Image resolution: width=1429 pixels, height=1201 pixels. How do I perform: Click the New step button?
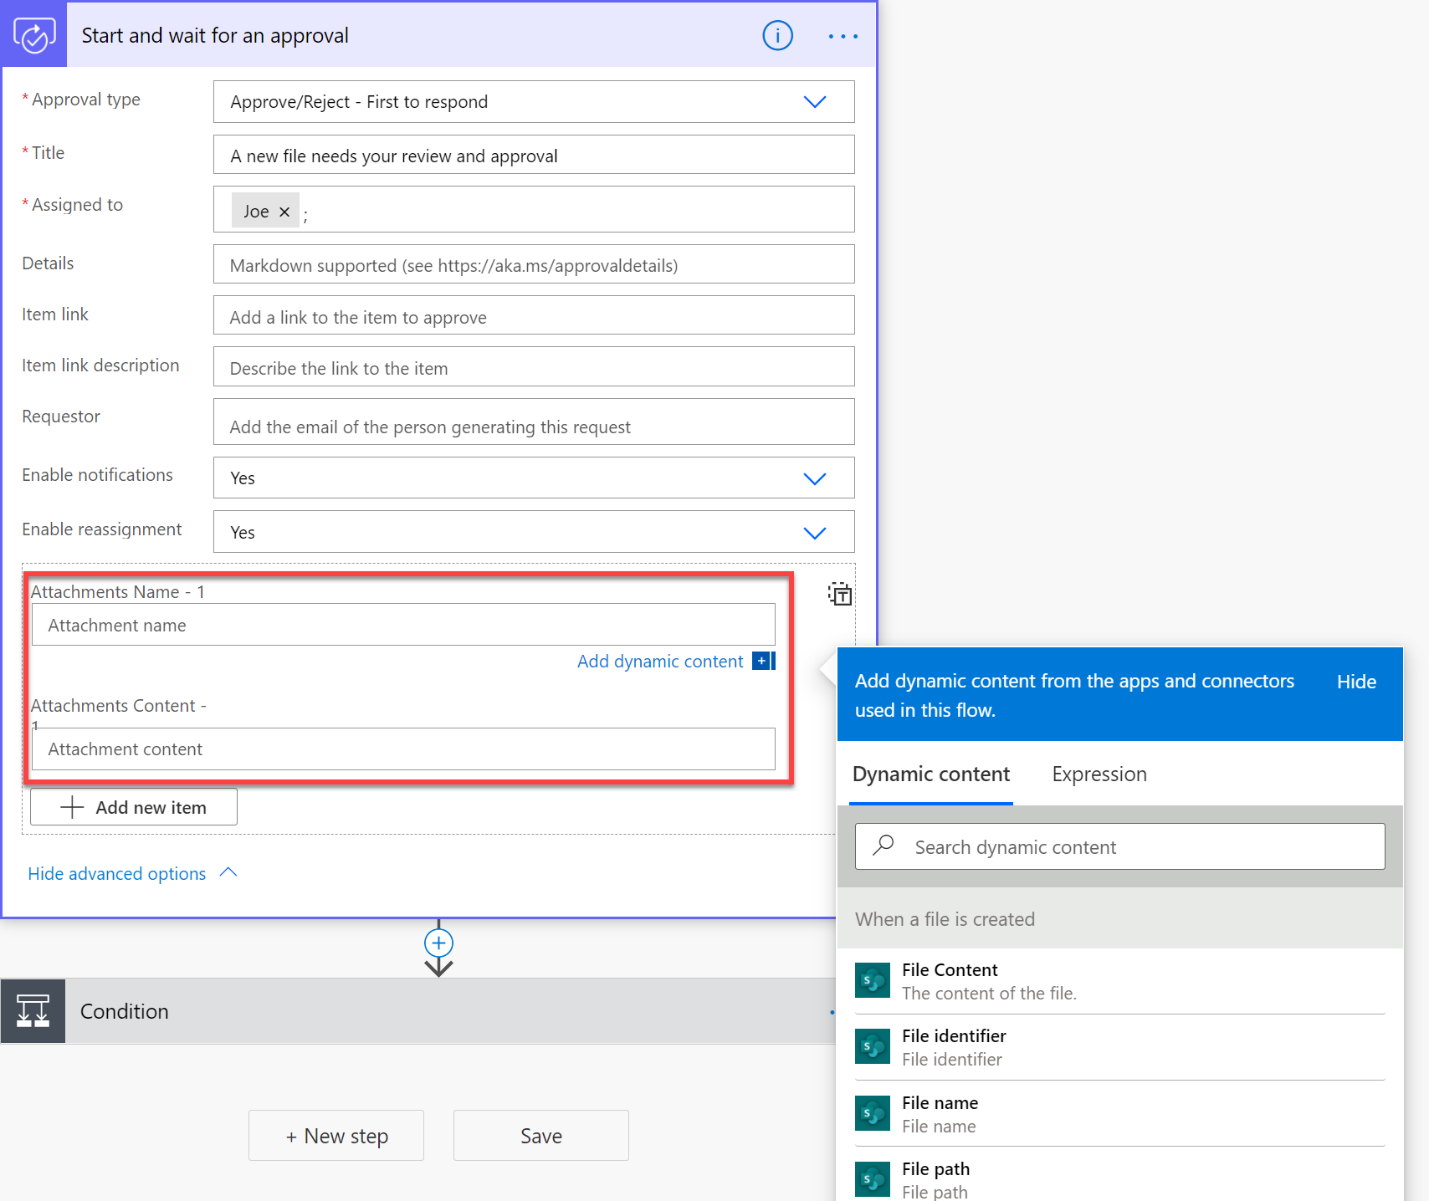[x=336, y=1136]
